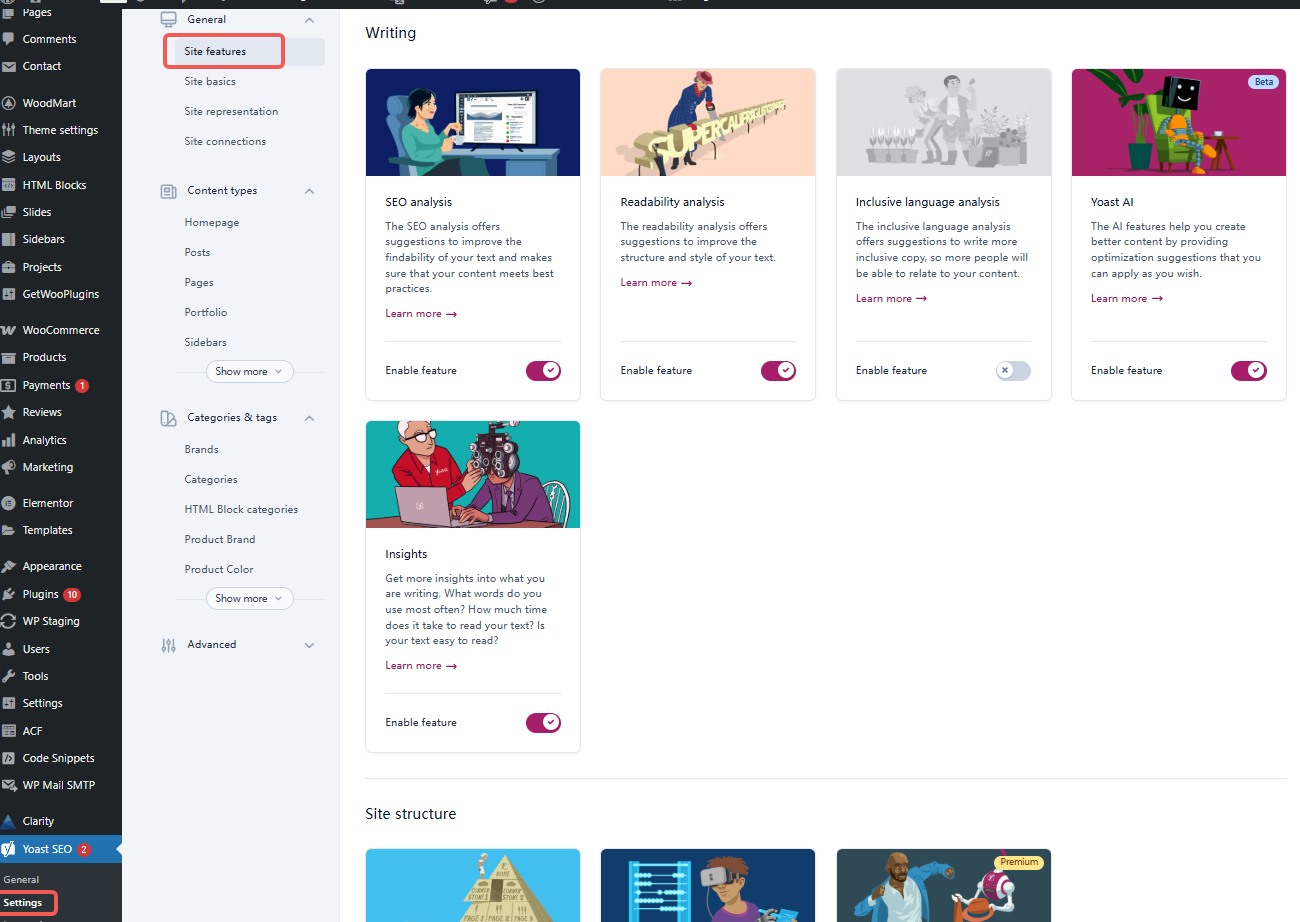Click the Insights card illustration
This screenshot has width=1300, height=922.
pyautogui.click(x=472, y=474)
